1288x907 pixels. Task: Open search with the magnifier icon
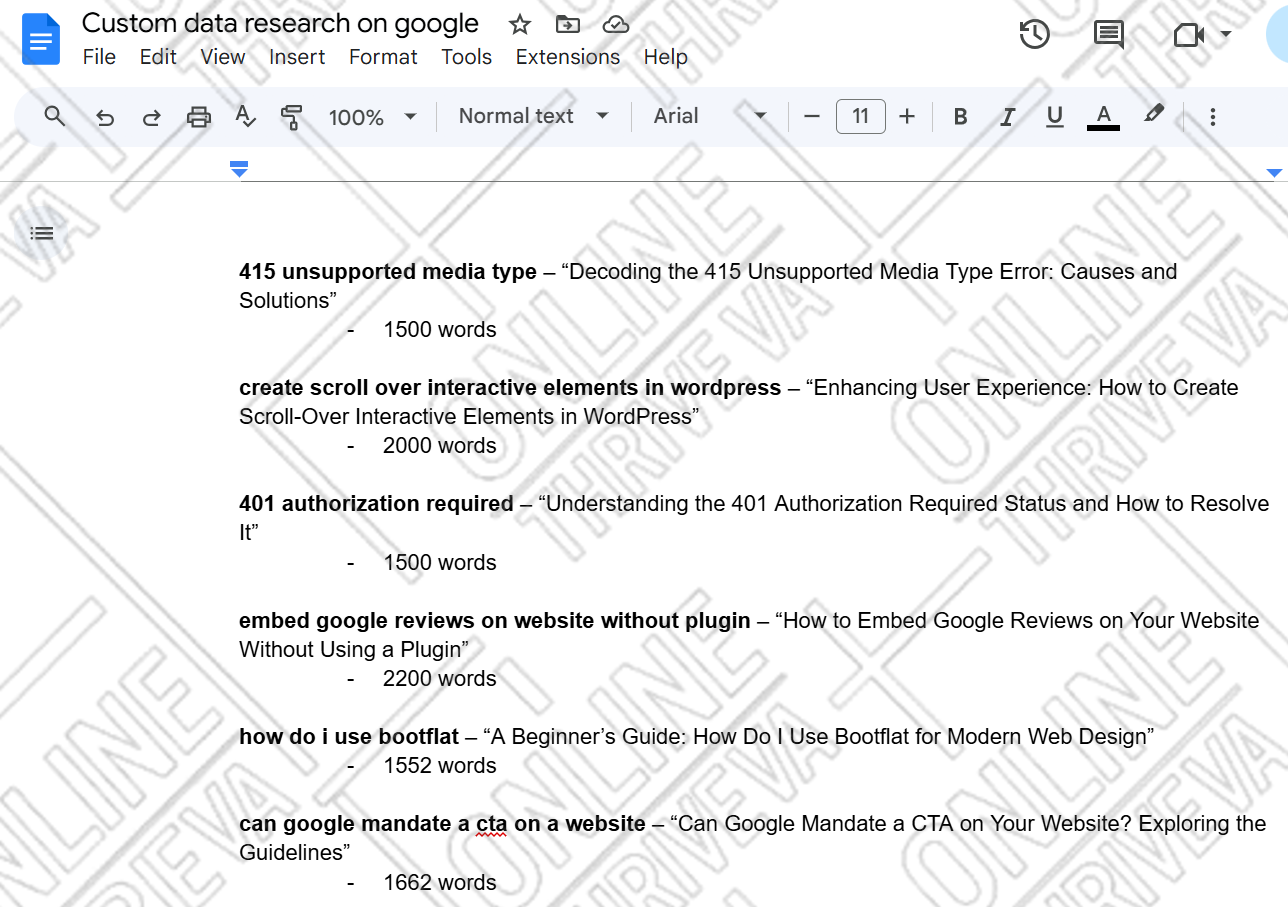click(54, 116)
